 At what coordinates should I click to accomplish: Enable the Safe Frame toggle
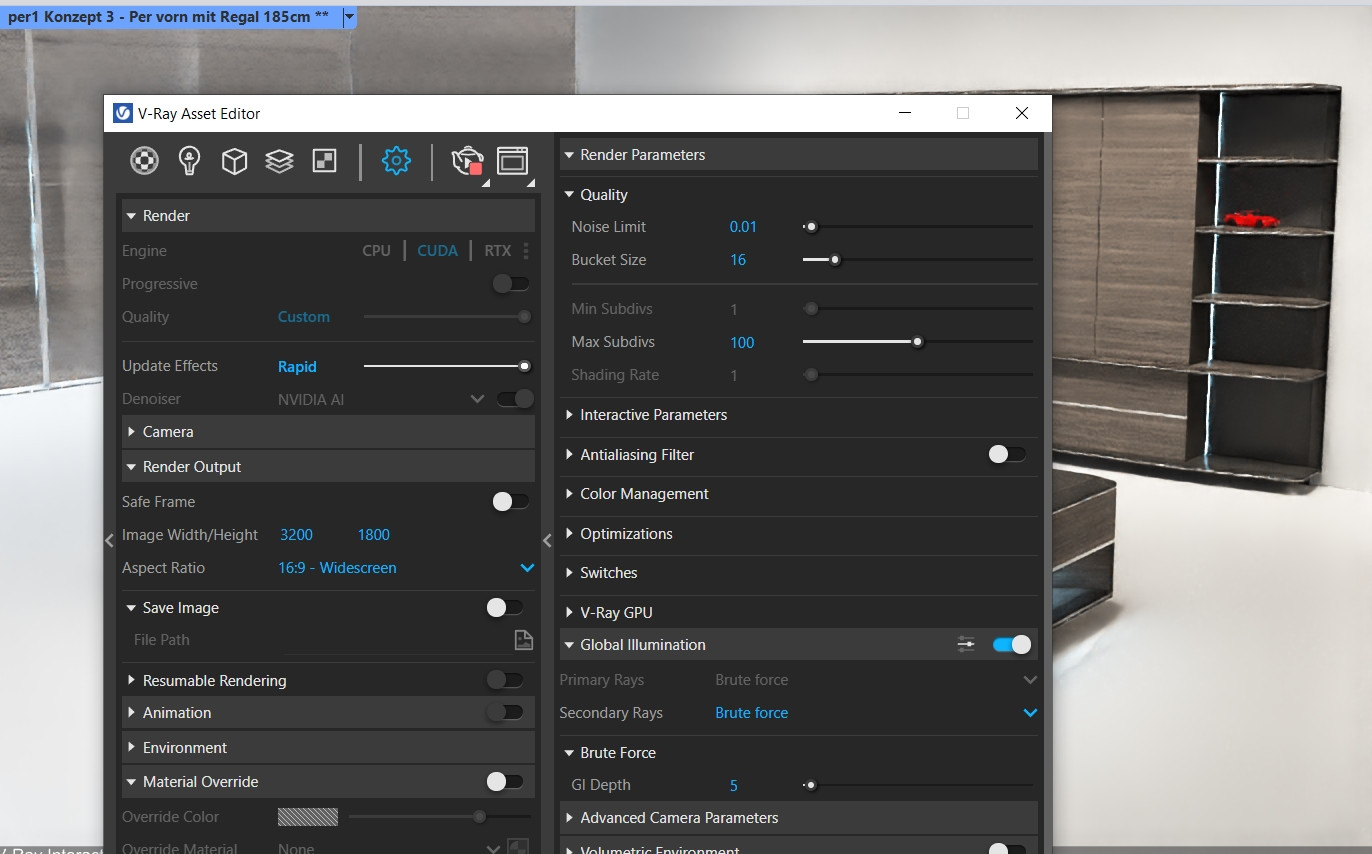(x=511, y=502)
